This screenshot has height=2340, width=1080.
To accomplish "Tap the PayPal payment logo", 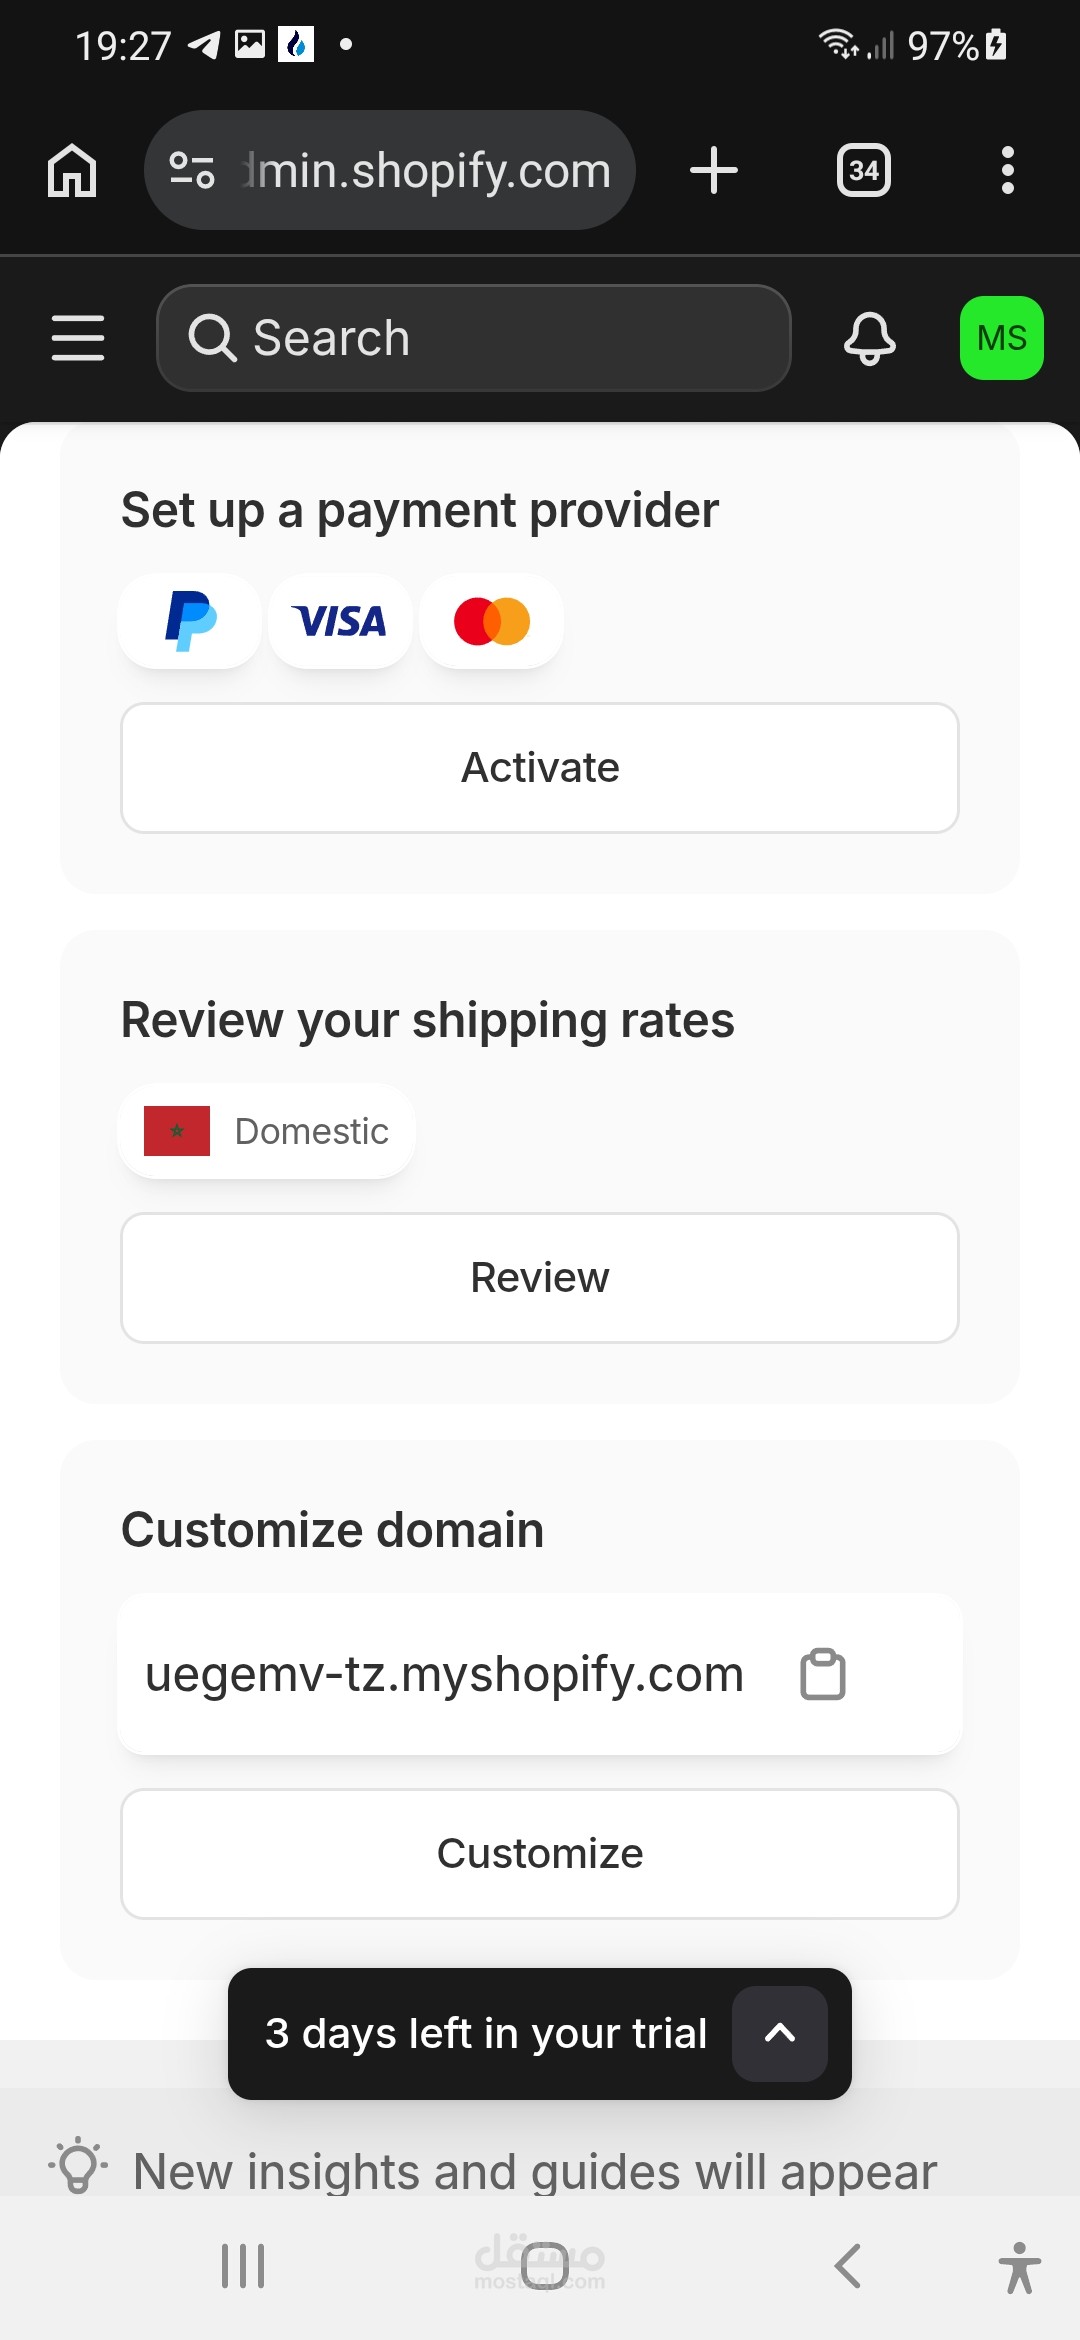I will [190, 621].
